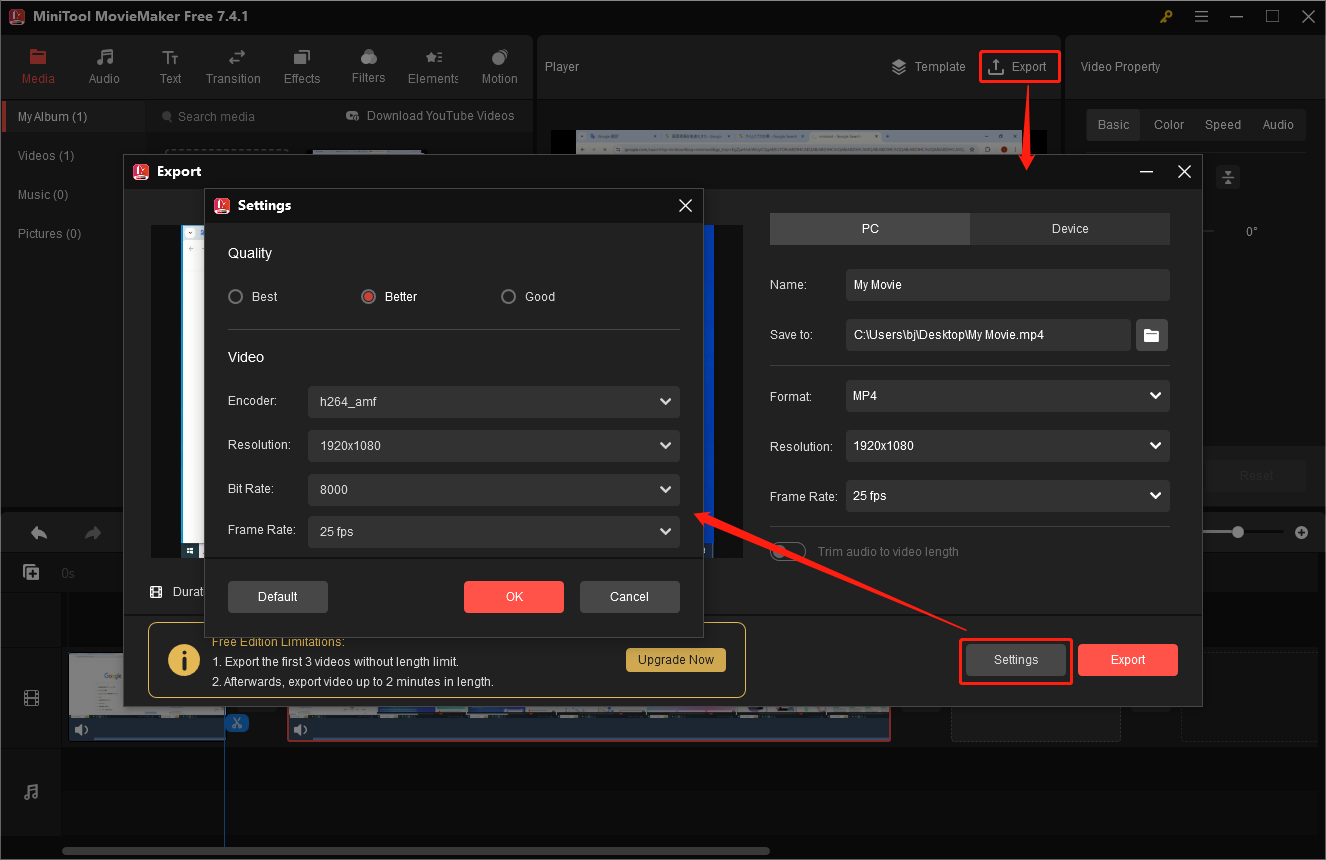Browse for save folder icon
This screenshot has height=860, width=1326.
coord(1152,335)
